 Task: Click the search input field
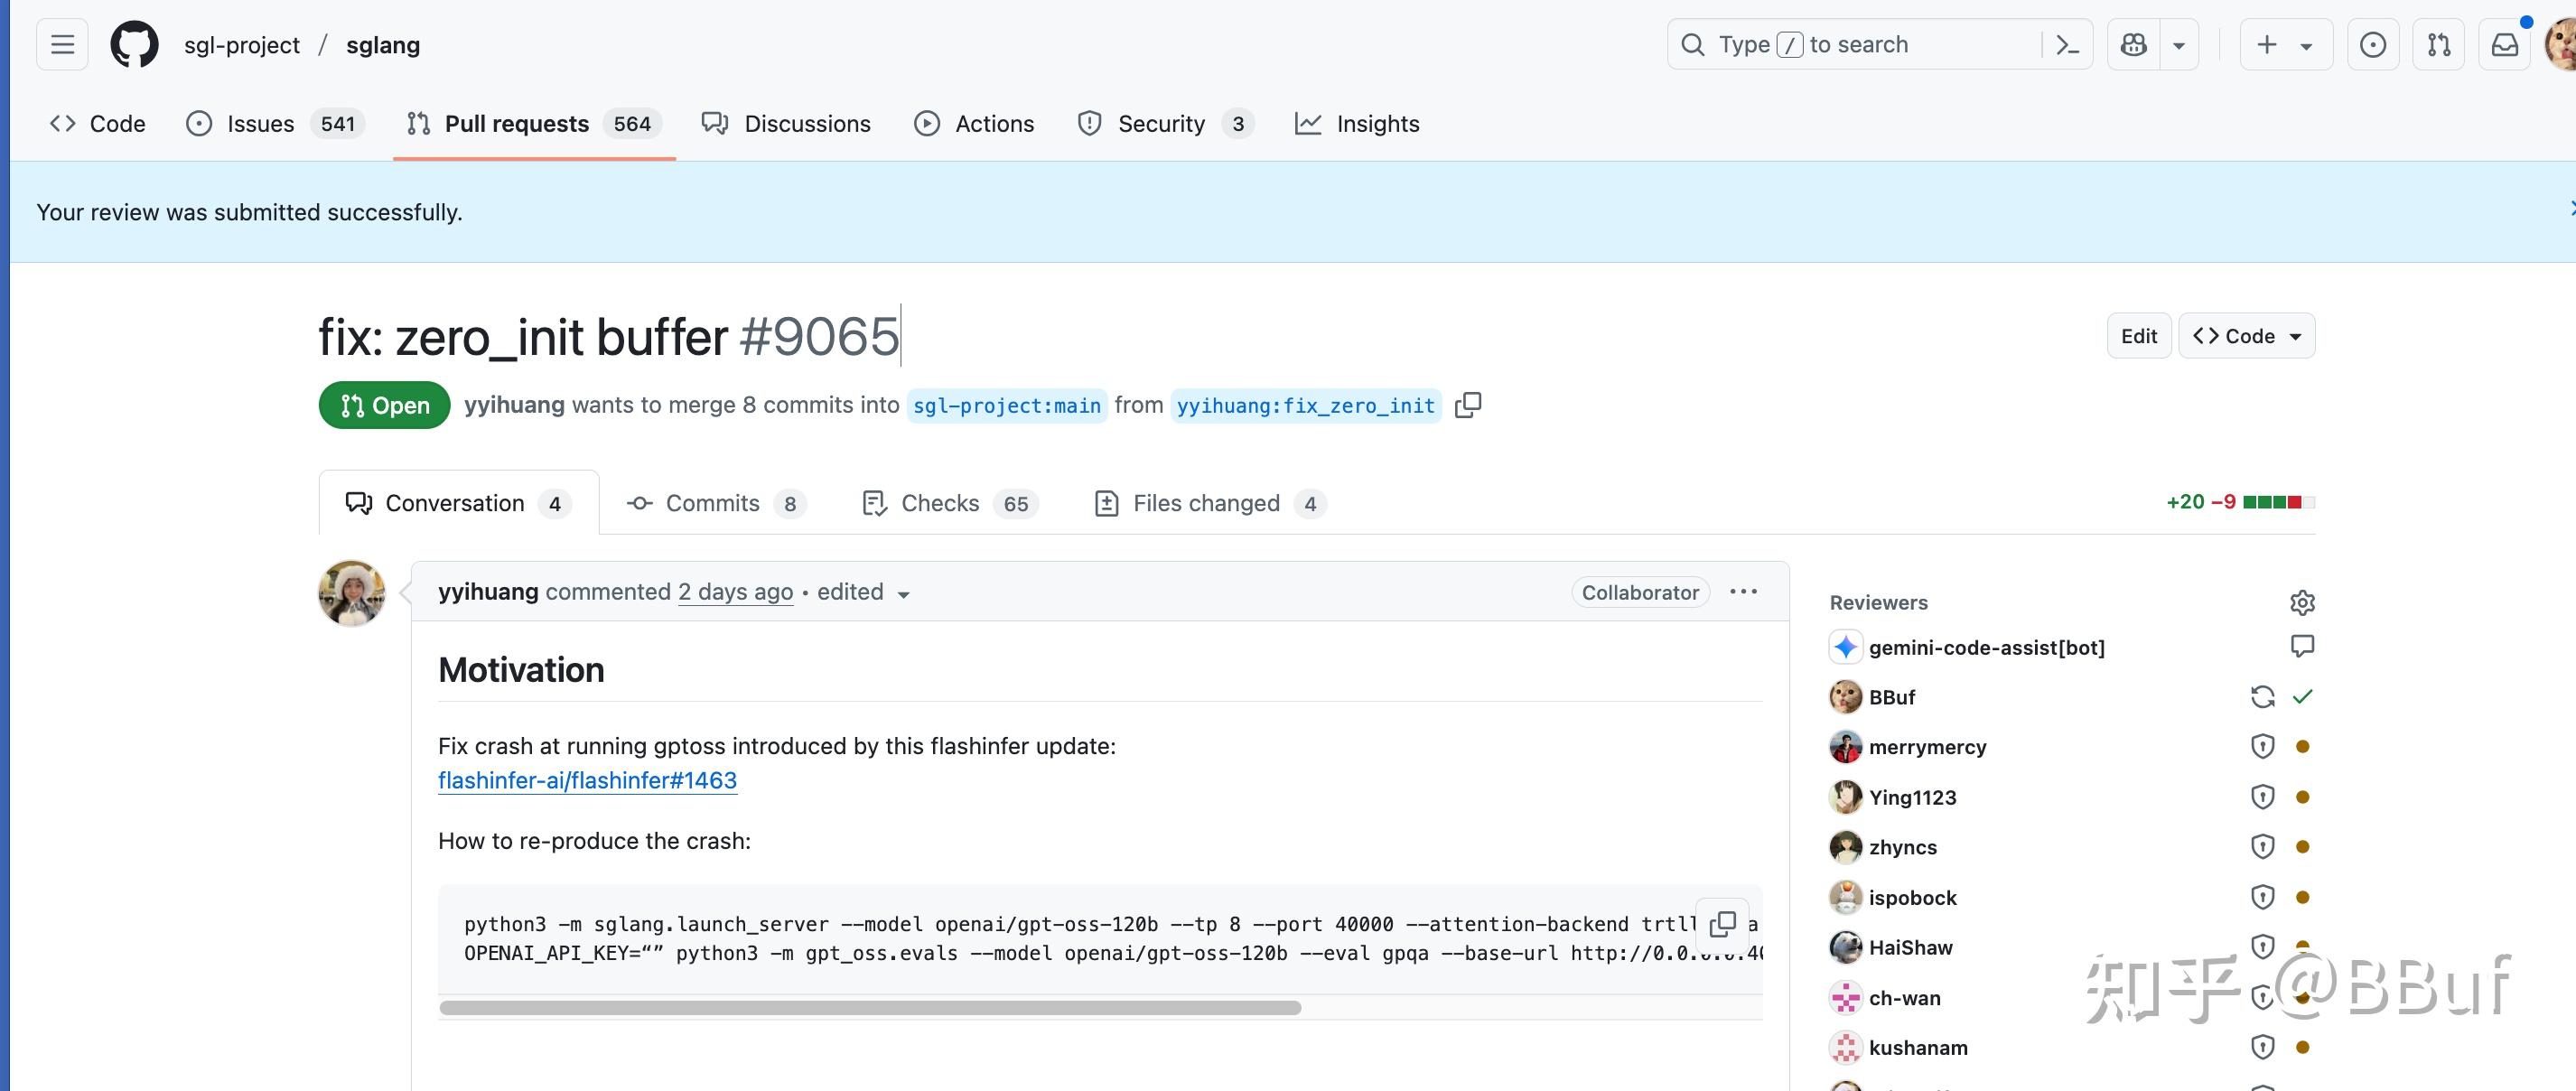pyautogui.click(x=1855, y=45)
